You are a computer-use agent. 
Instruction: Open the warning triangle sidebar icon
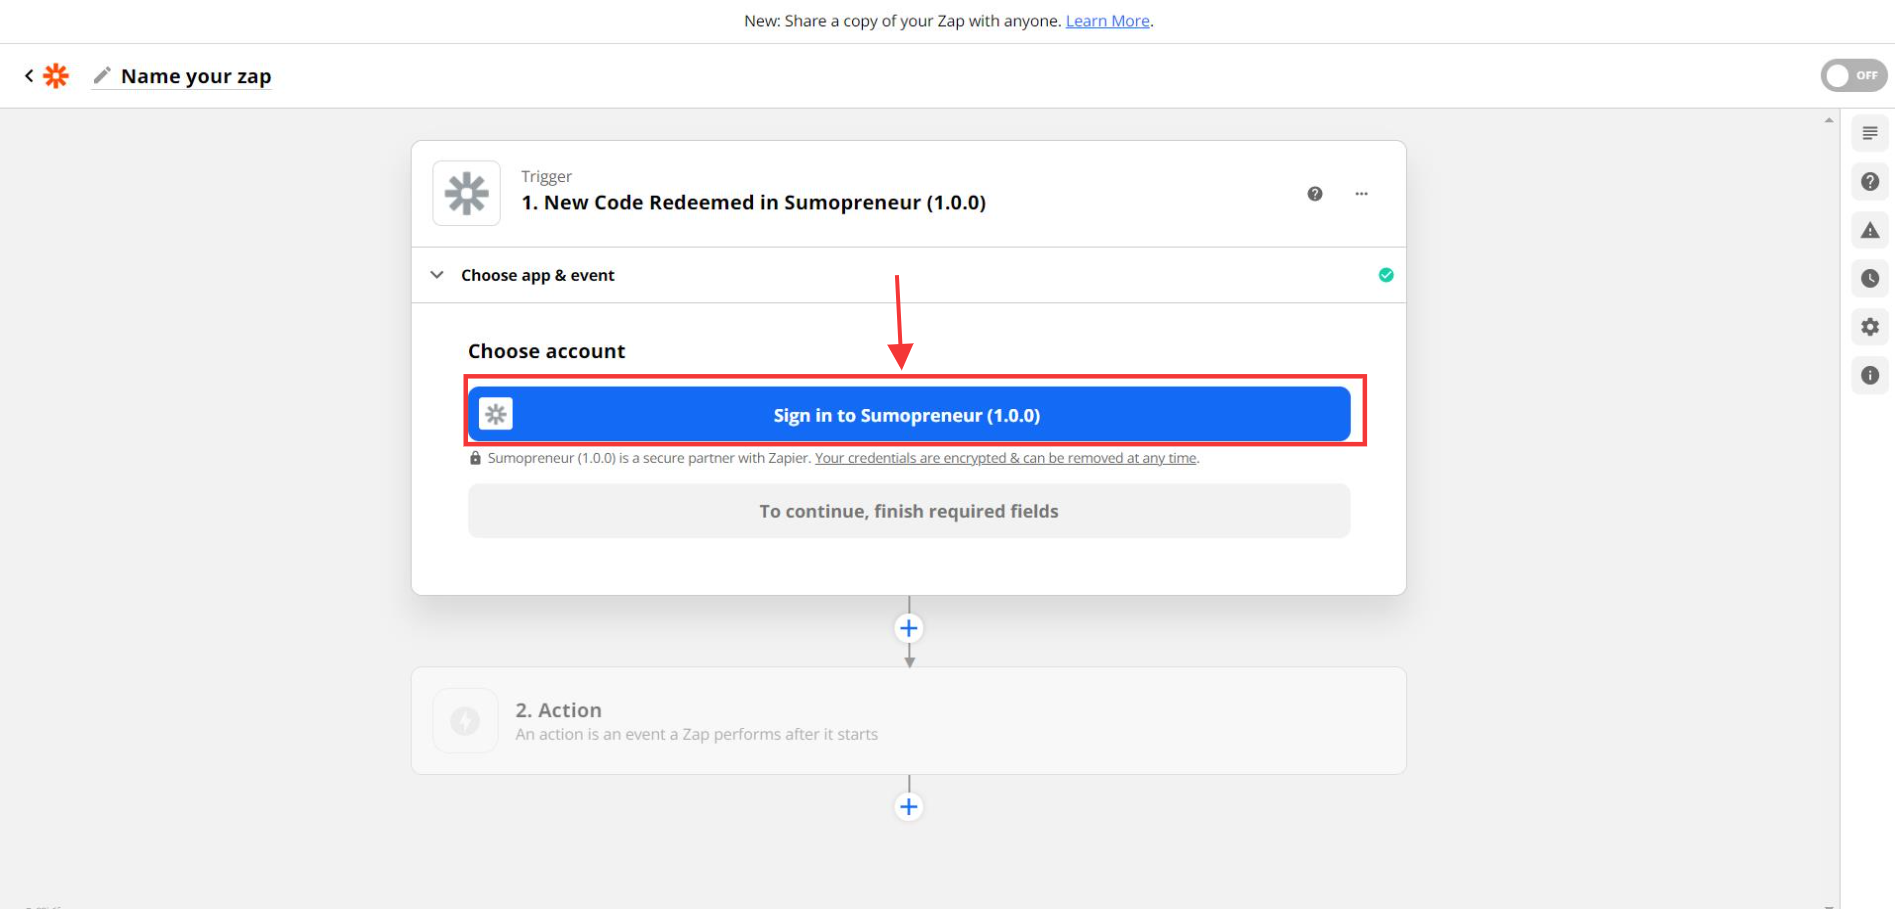(x=1869, y=230)
